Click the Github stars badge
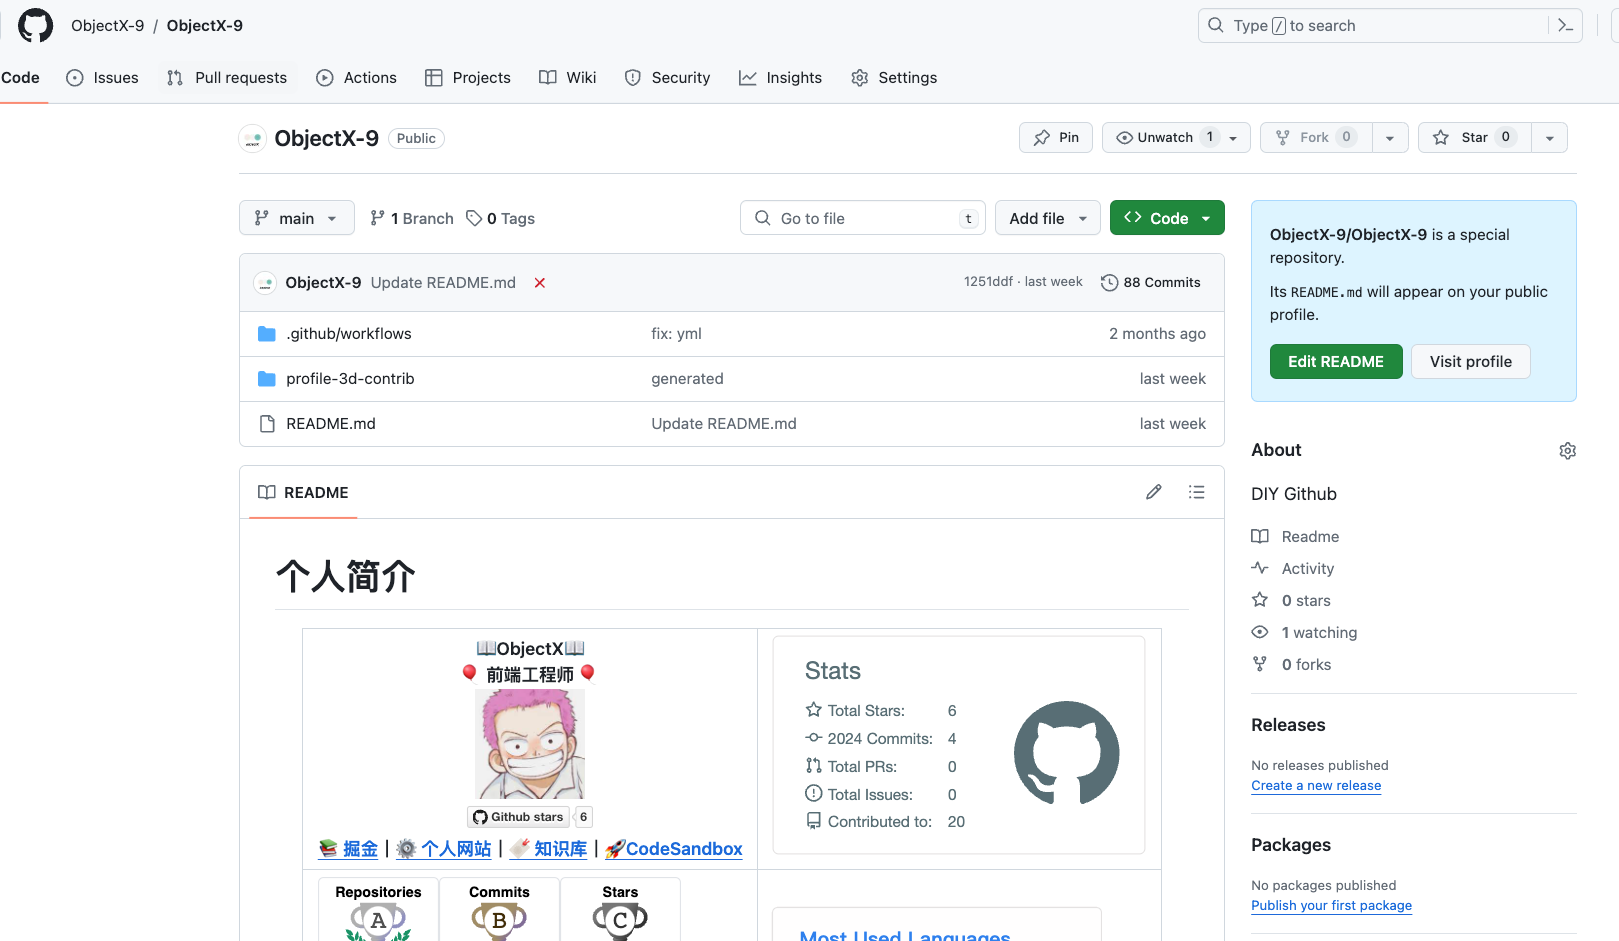Image resolution: width=1619 pixels, height=941 pixels. 530,817
